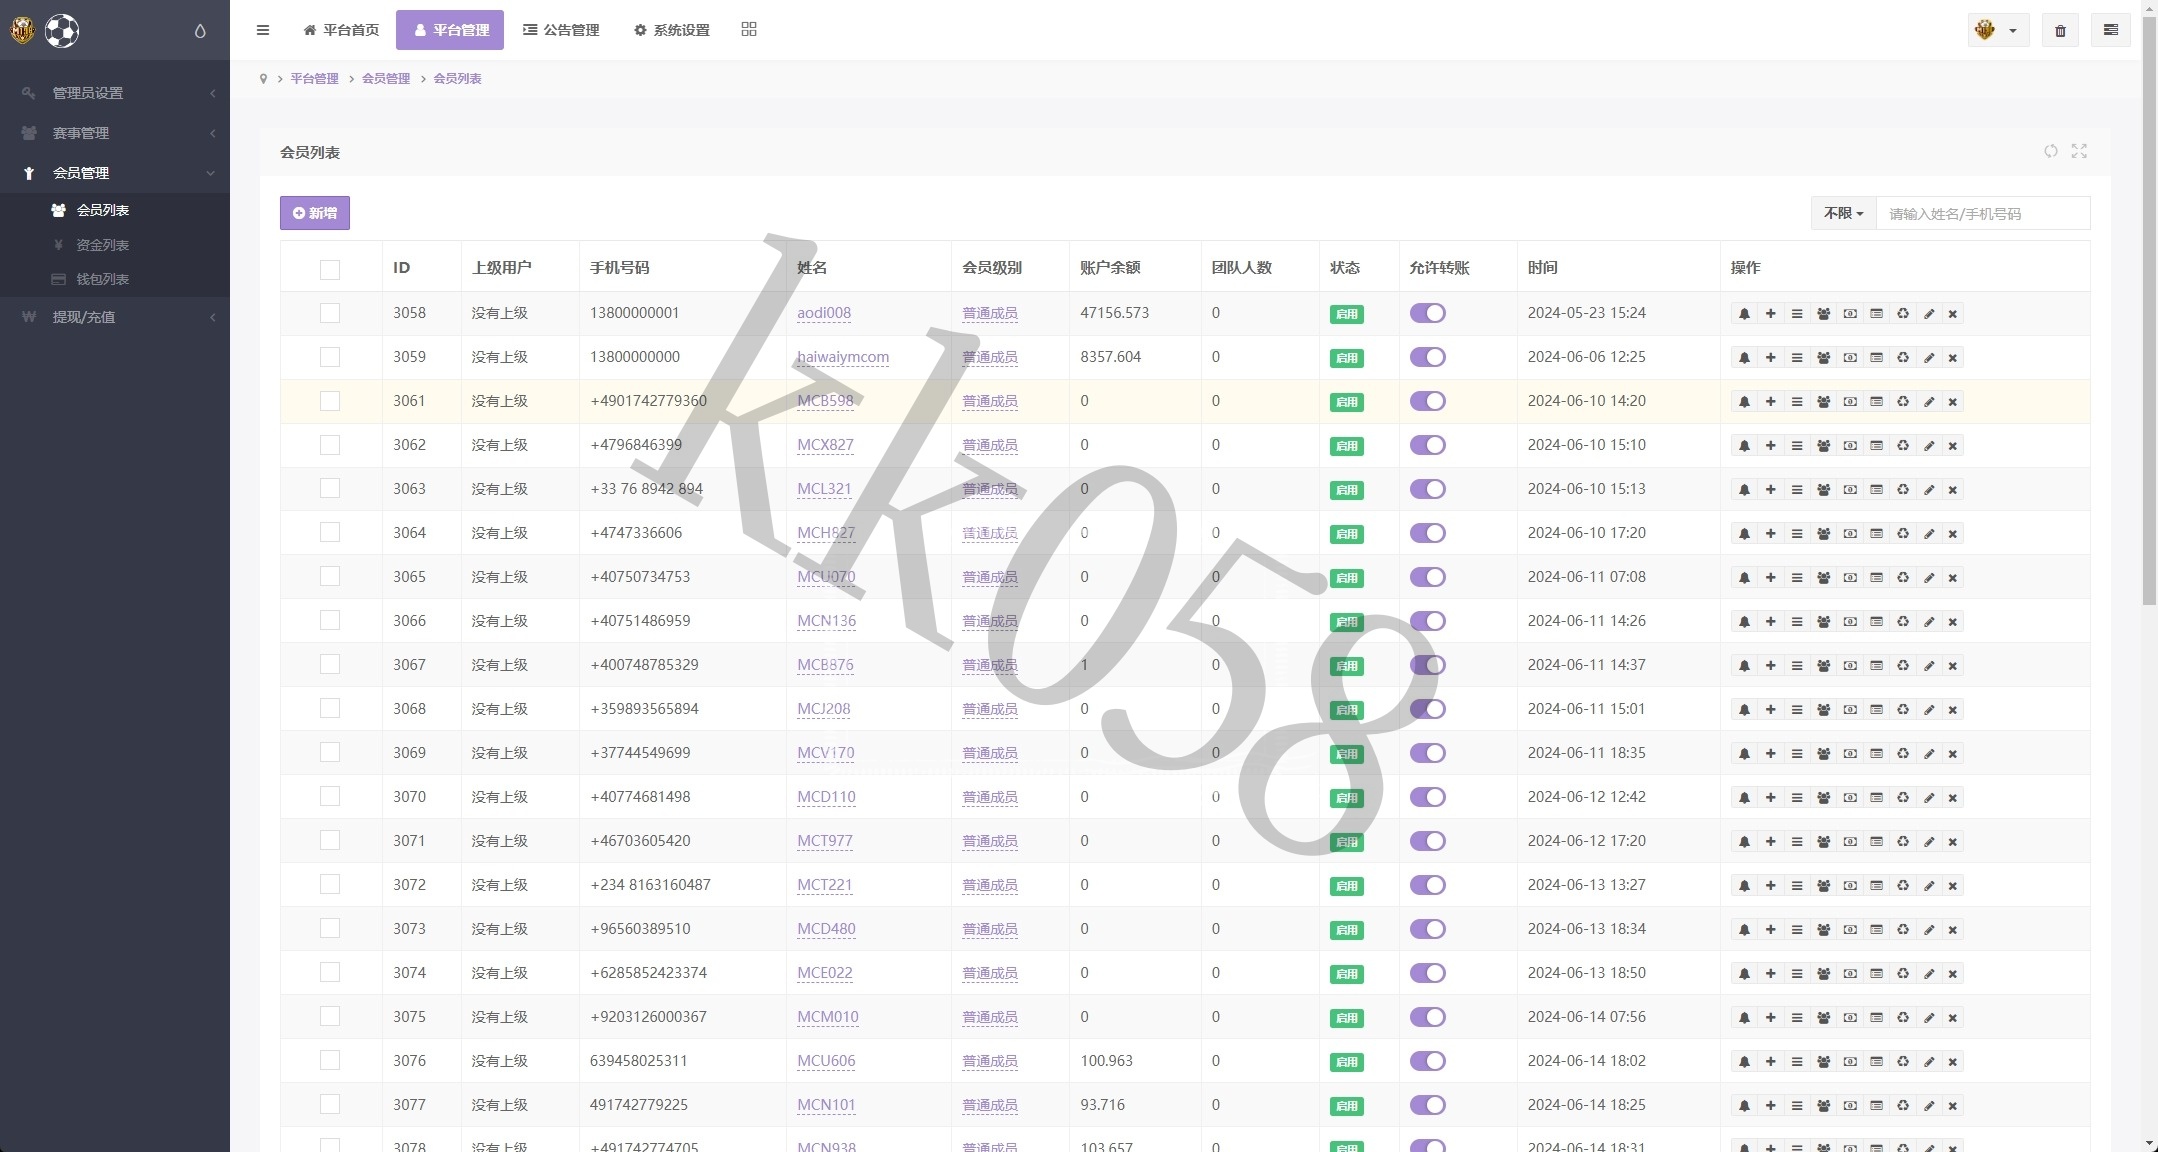This screenshot has width=2158, height=1152.
Task: Click the pencil edit icon in row 3058
Action: coord(1929,314)
